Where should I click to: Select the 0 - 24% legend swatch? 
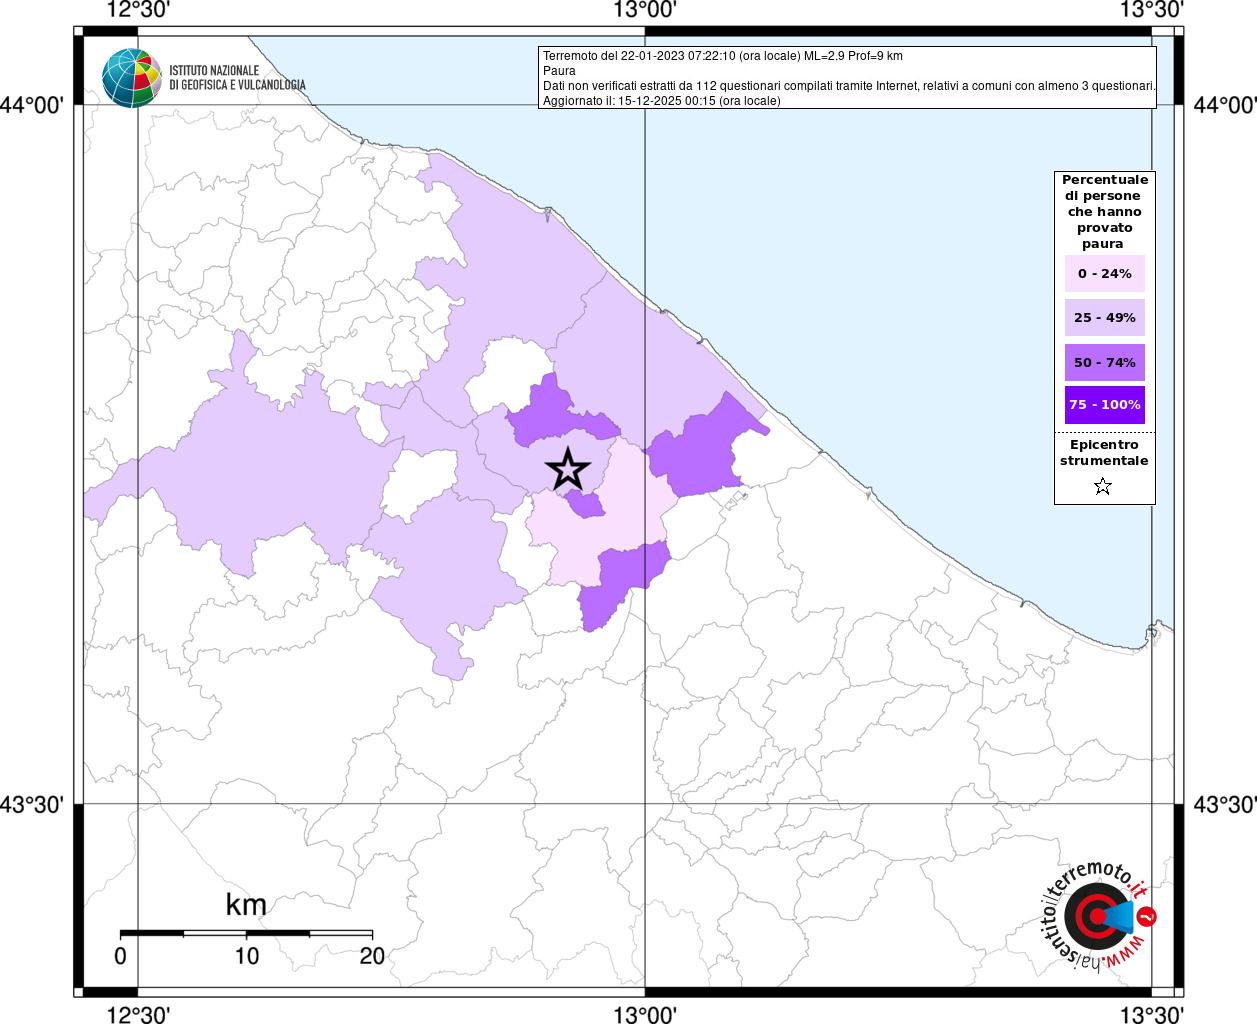click(1104, 273)
